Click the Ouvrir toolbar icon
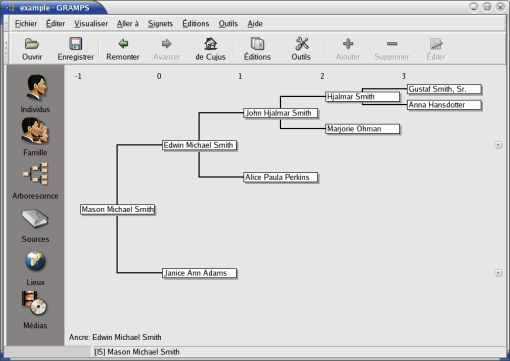Viewport: 510px width, 361px height. 32,49
